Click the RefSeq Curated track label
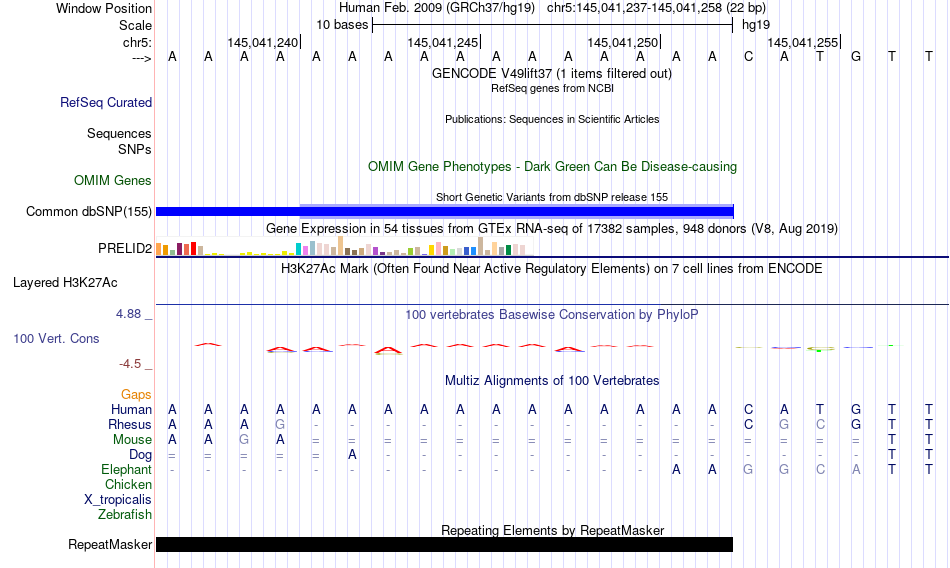Viewport: 950px width, 568px height. click(106, 102)
